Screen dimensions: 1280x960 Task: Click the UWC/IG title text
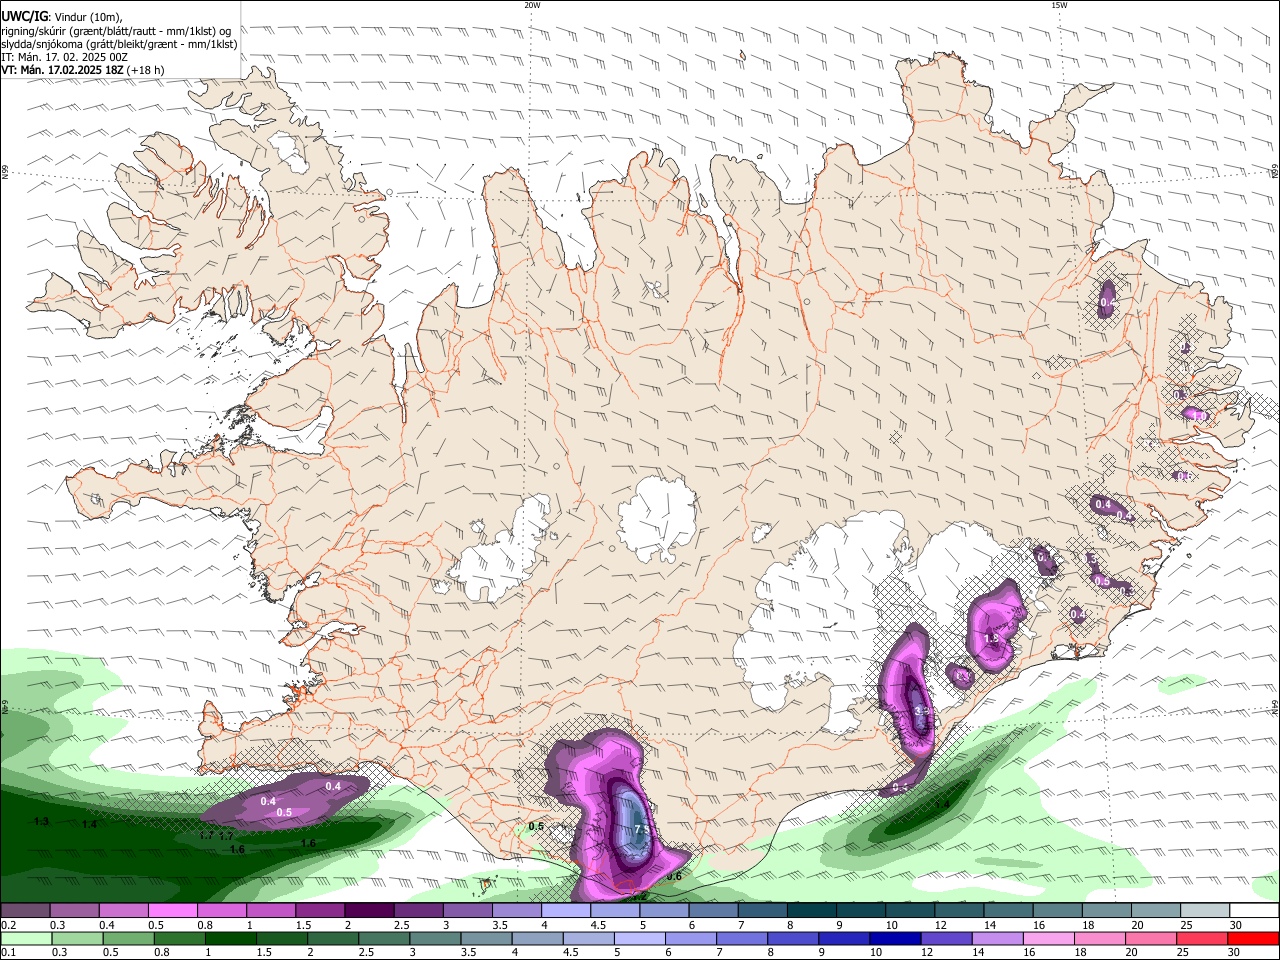point(23,16)
